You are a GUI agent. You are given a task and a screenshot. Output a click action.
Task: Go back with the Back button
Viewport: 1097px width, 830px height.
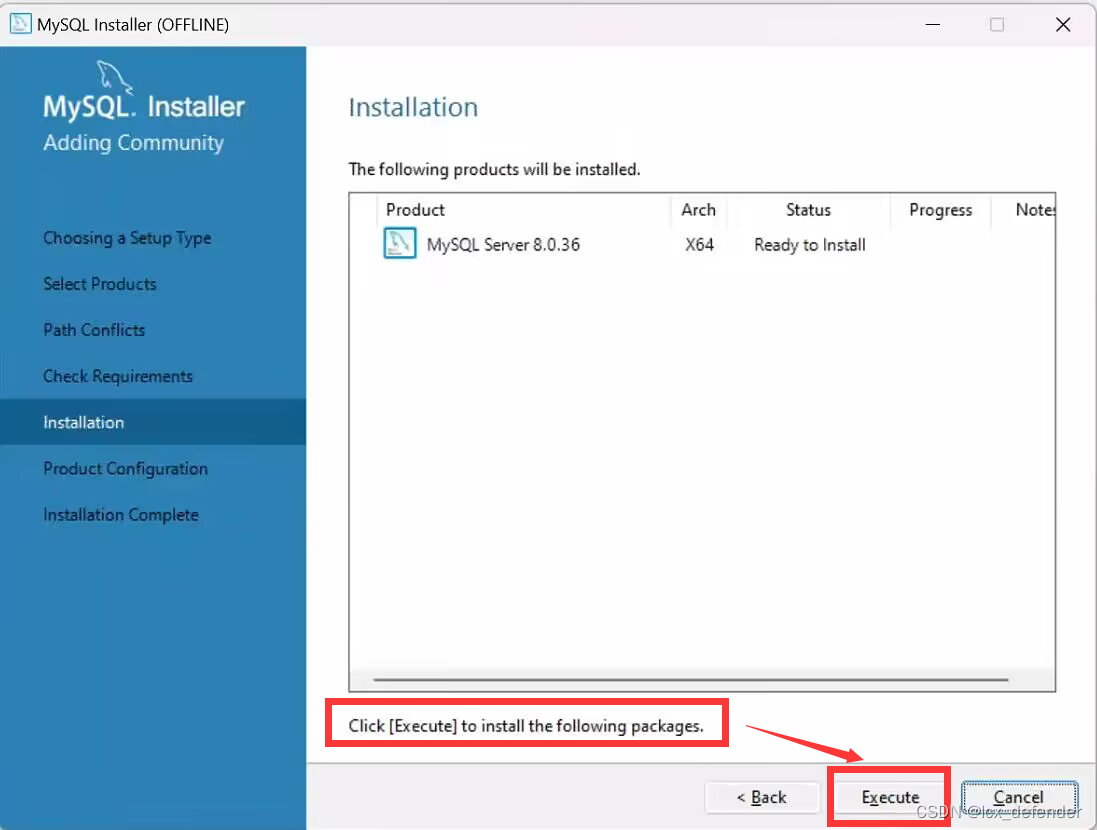pos(762,797)
